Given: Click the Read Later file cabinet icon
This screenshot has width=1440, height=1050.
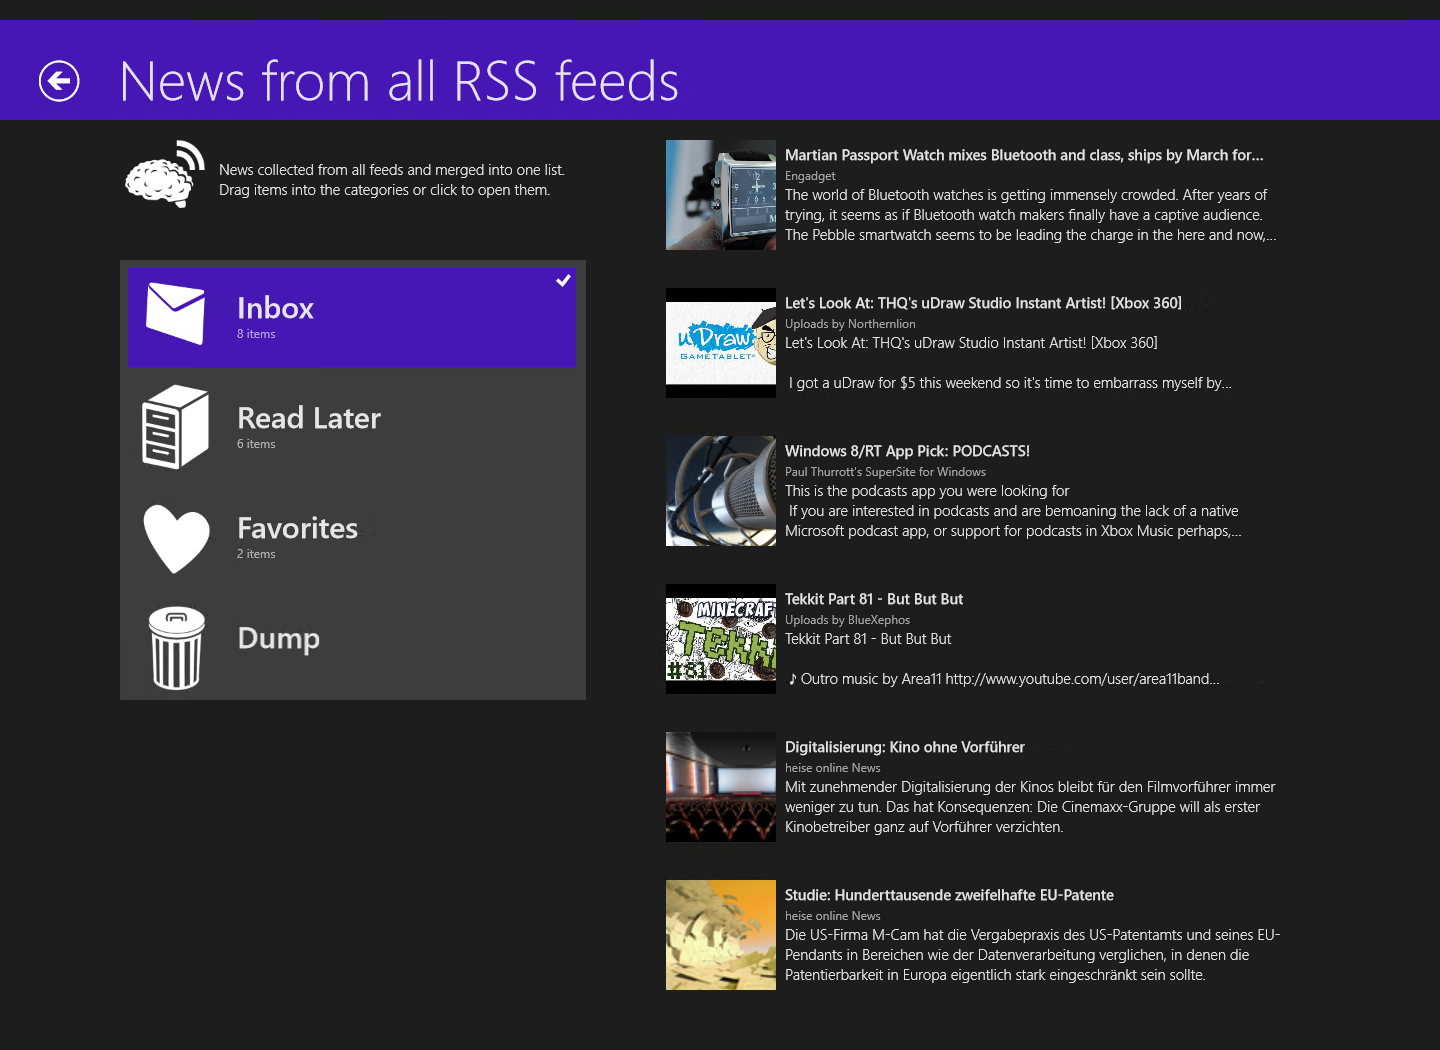Looking at the screenshot, I should 176,427.
